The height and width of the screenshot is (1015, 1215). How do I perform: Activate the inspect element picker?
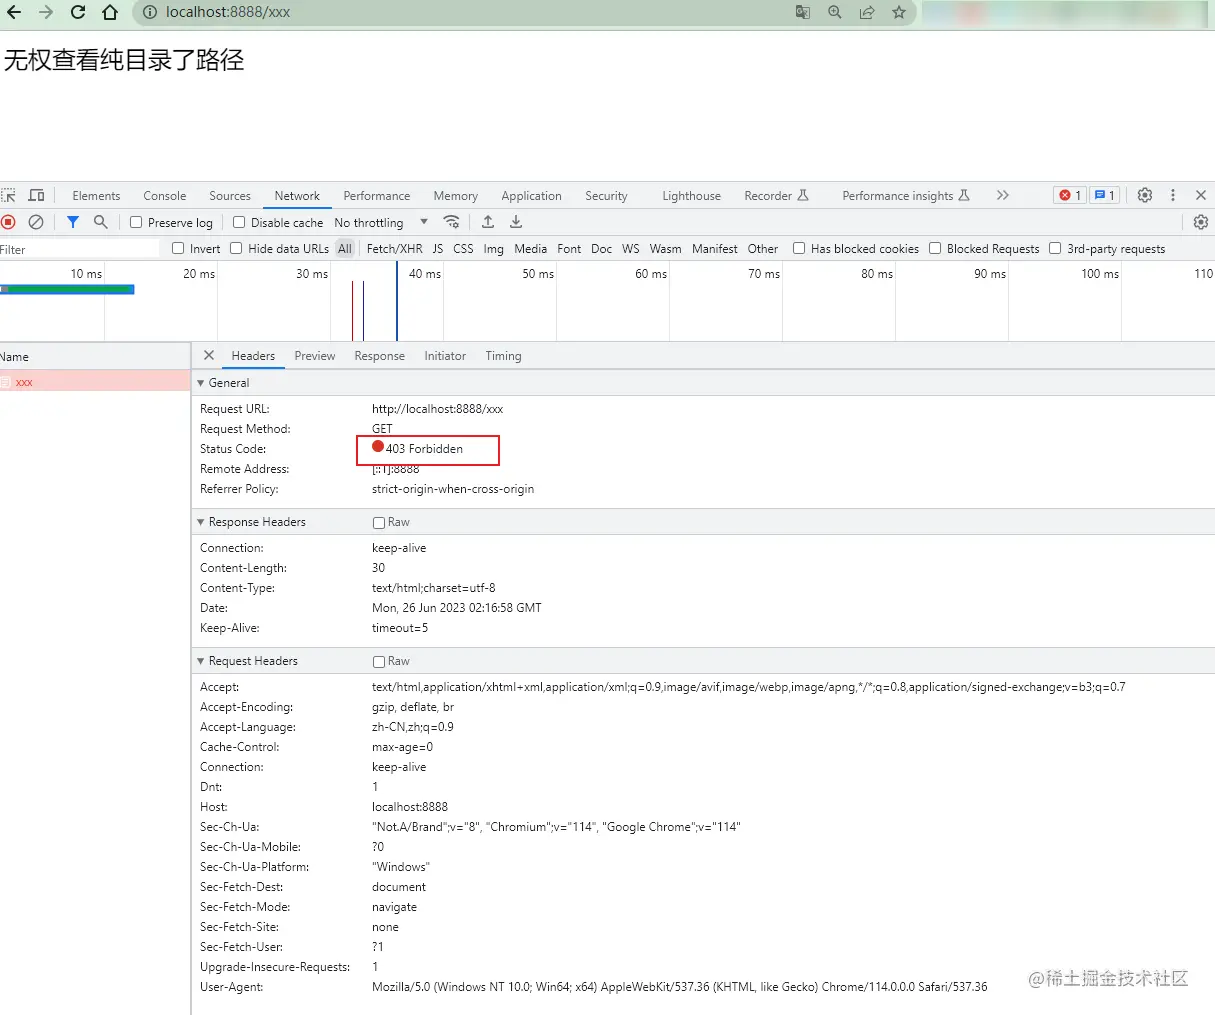[9, 196]
